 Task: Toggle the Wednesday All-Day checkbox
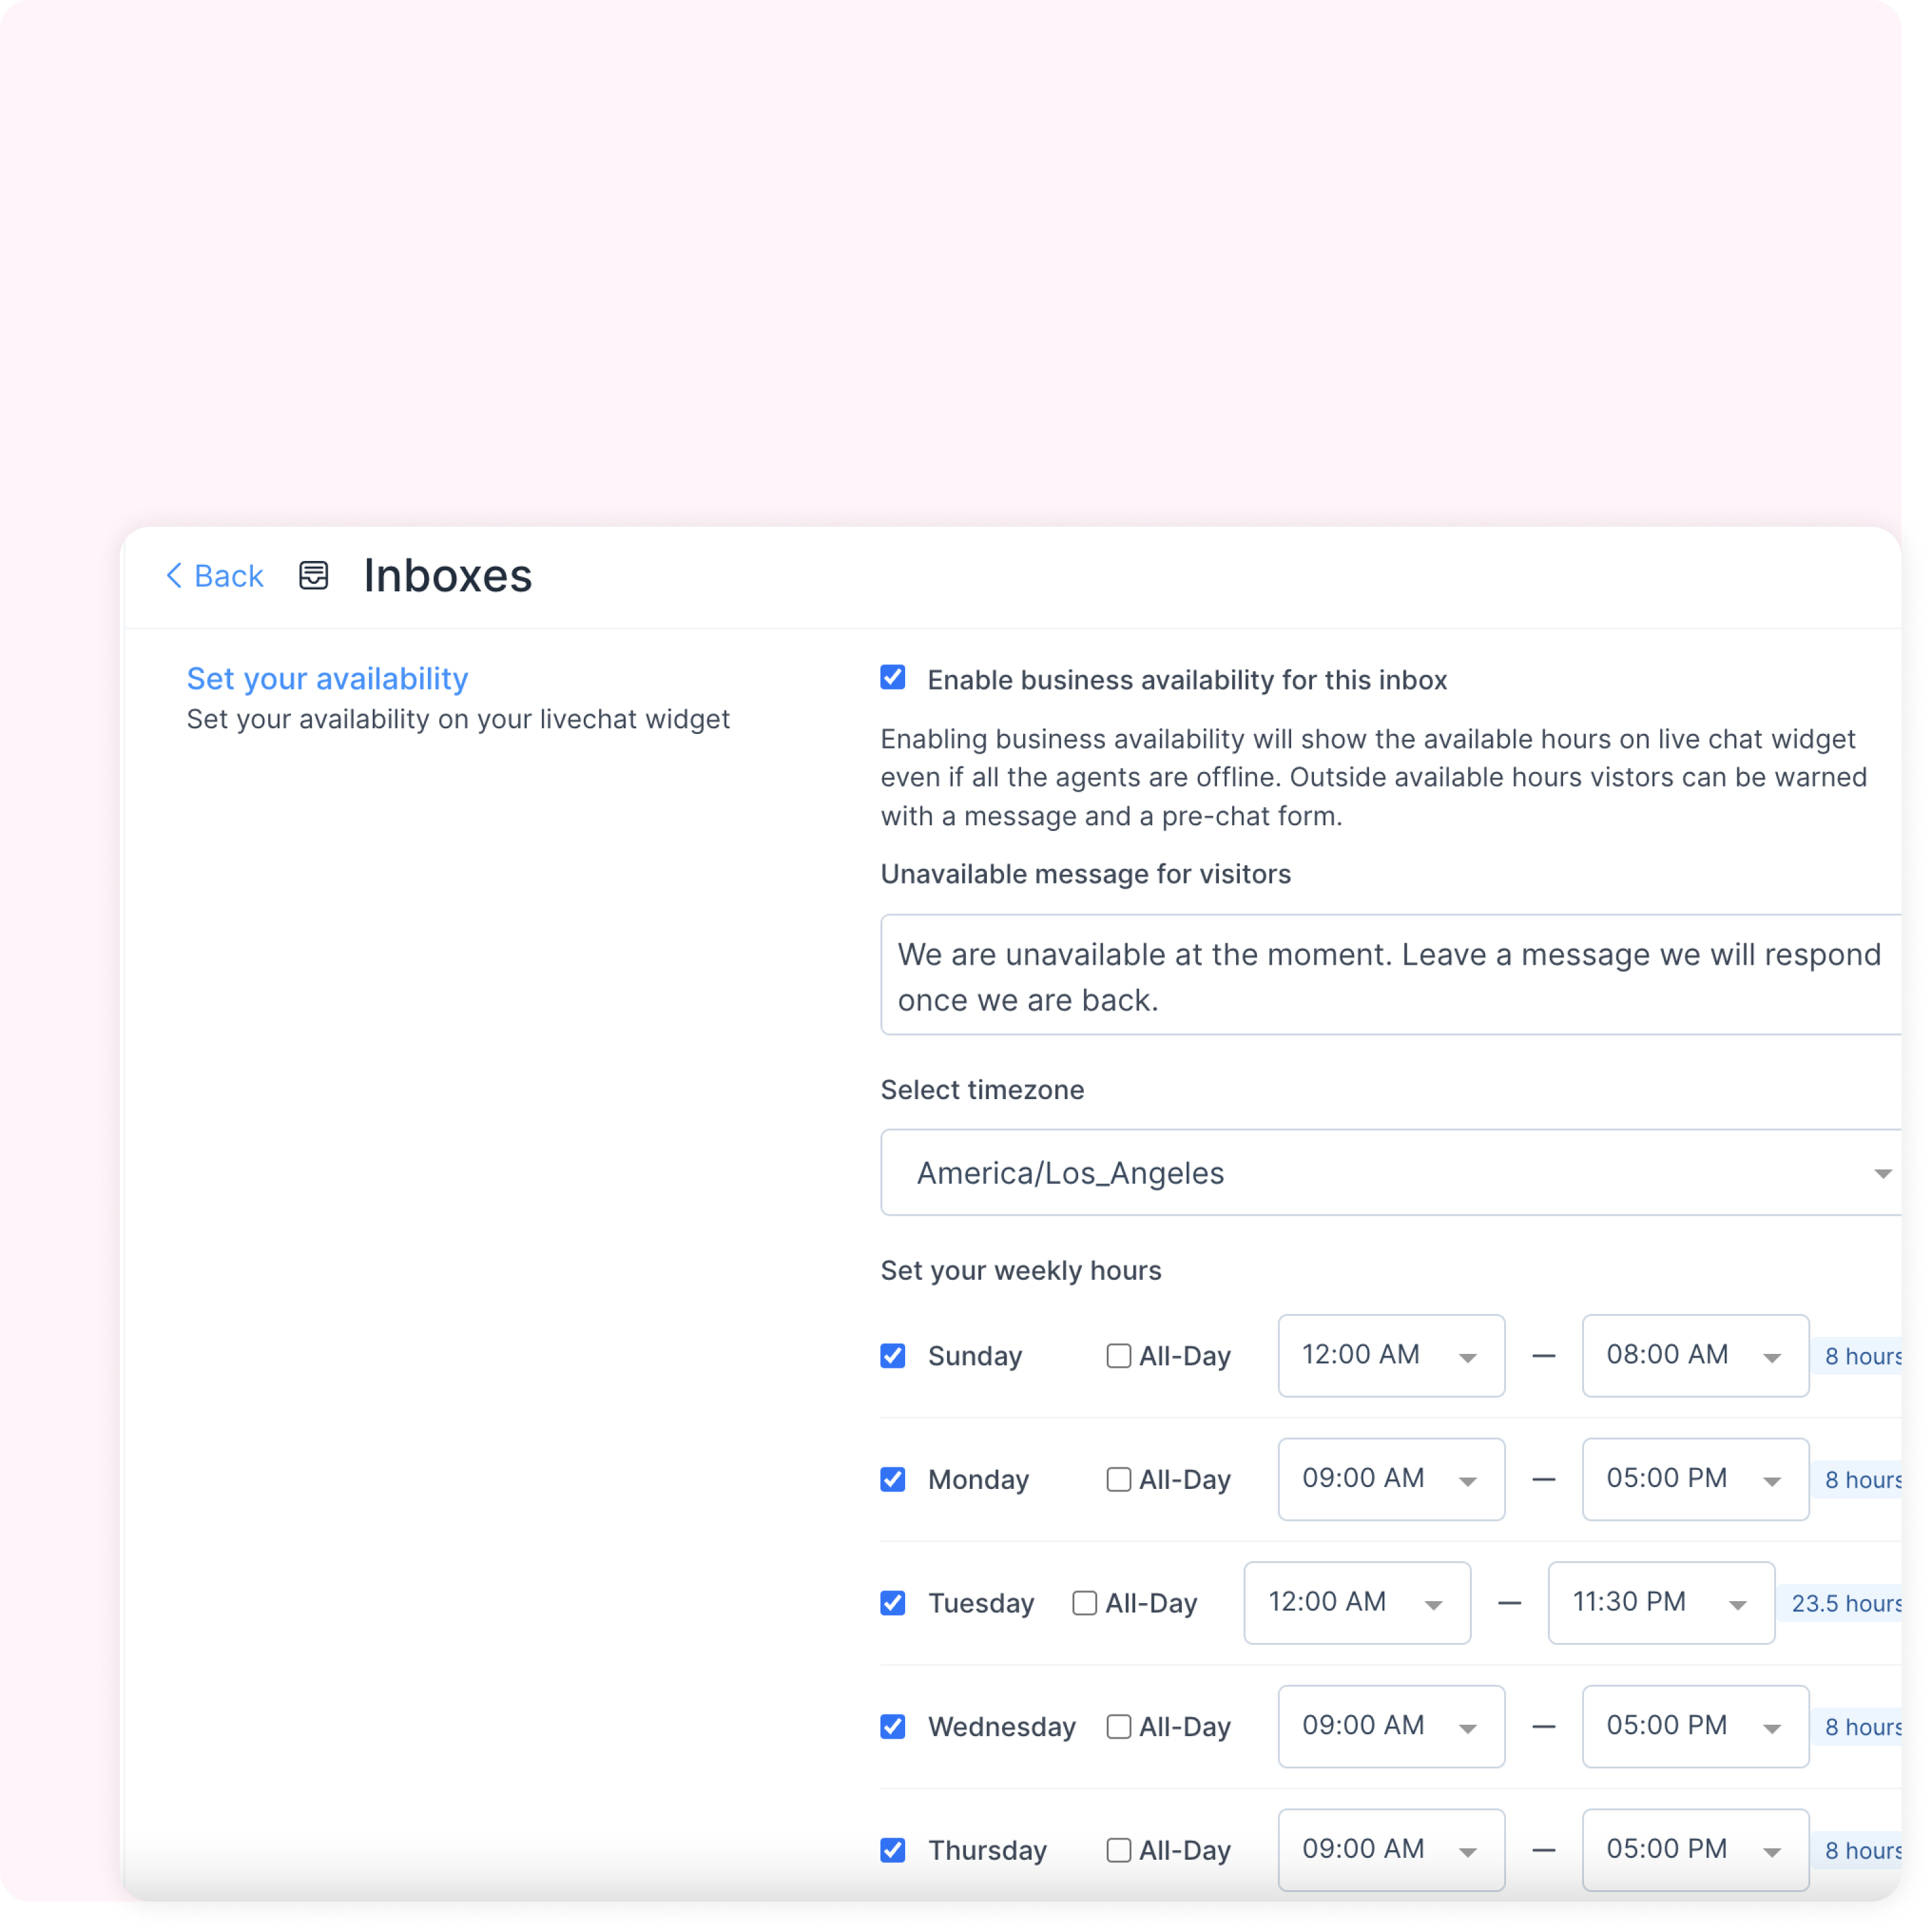click(1114, 1725)
